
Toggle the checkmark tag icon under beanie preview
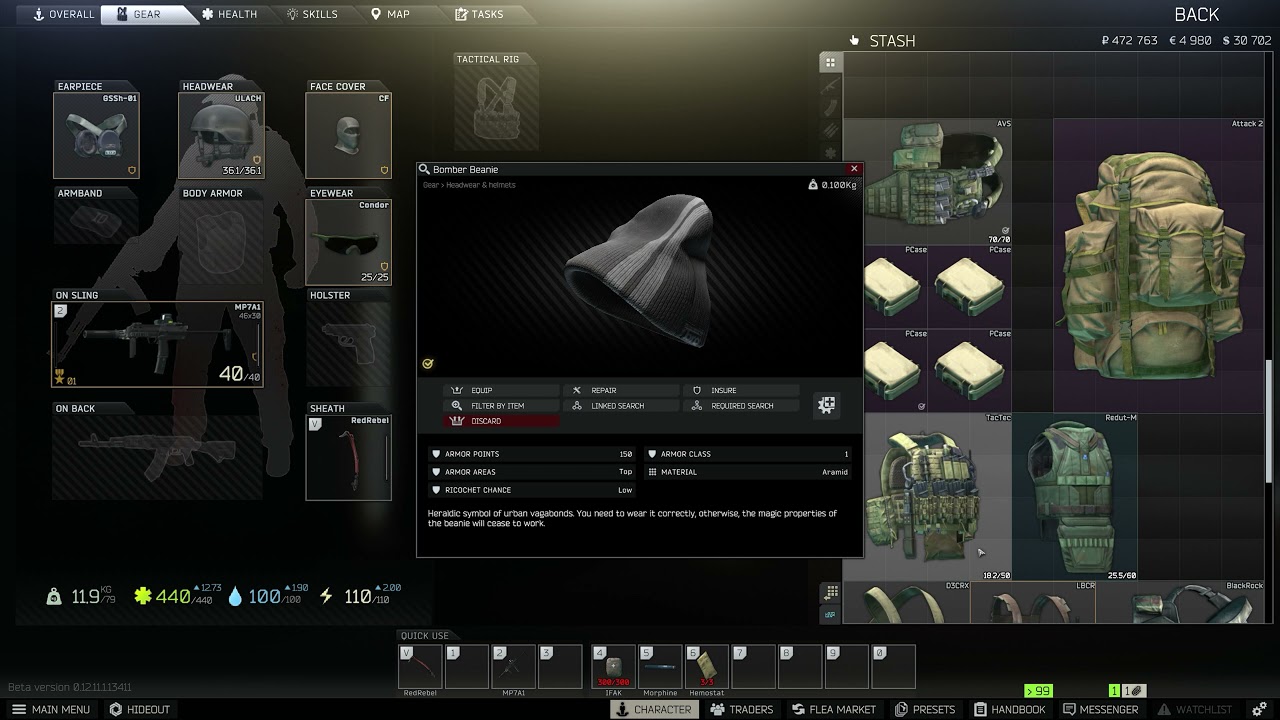[428, 364]
